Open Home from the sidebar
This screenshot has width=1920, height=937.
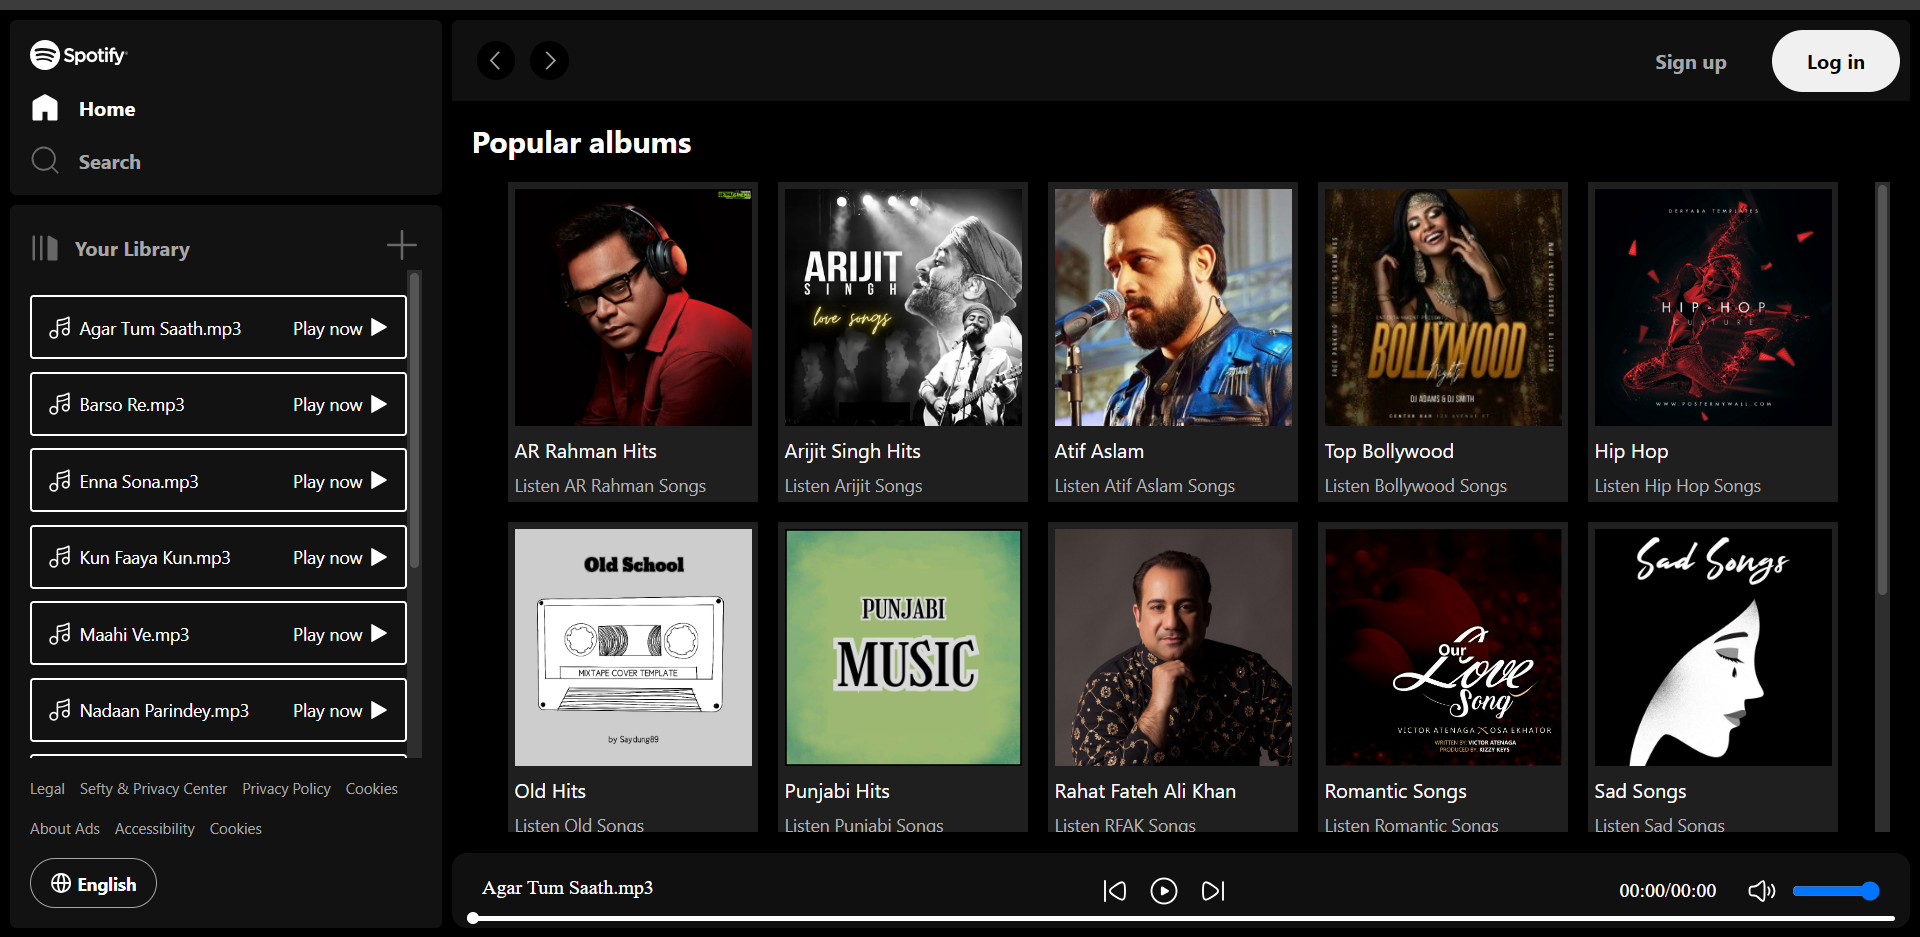click(107, 109)
